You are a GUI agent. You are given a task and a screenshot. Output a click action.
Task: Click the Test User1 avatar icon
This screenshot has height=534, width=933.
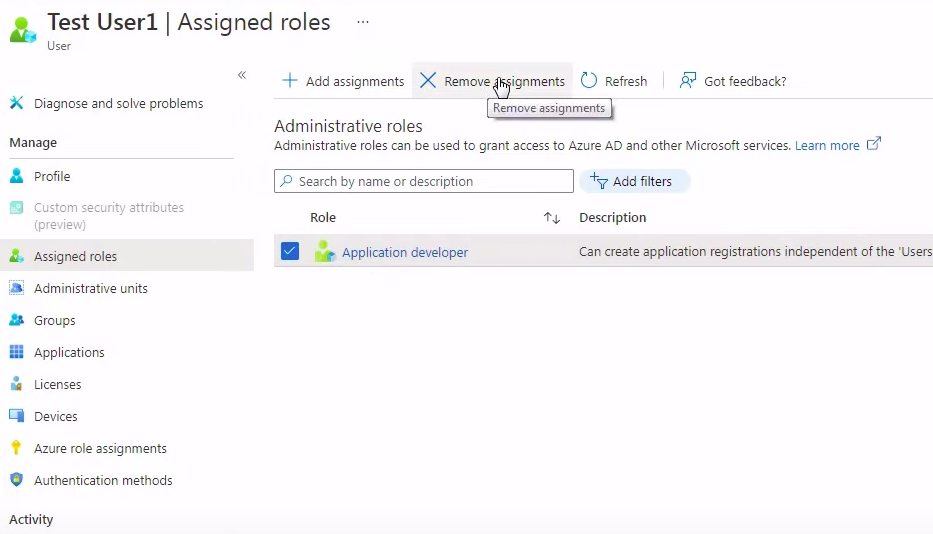tap(23, 30)
